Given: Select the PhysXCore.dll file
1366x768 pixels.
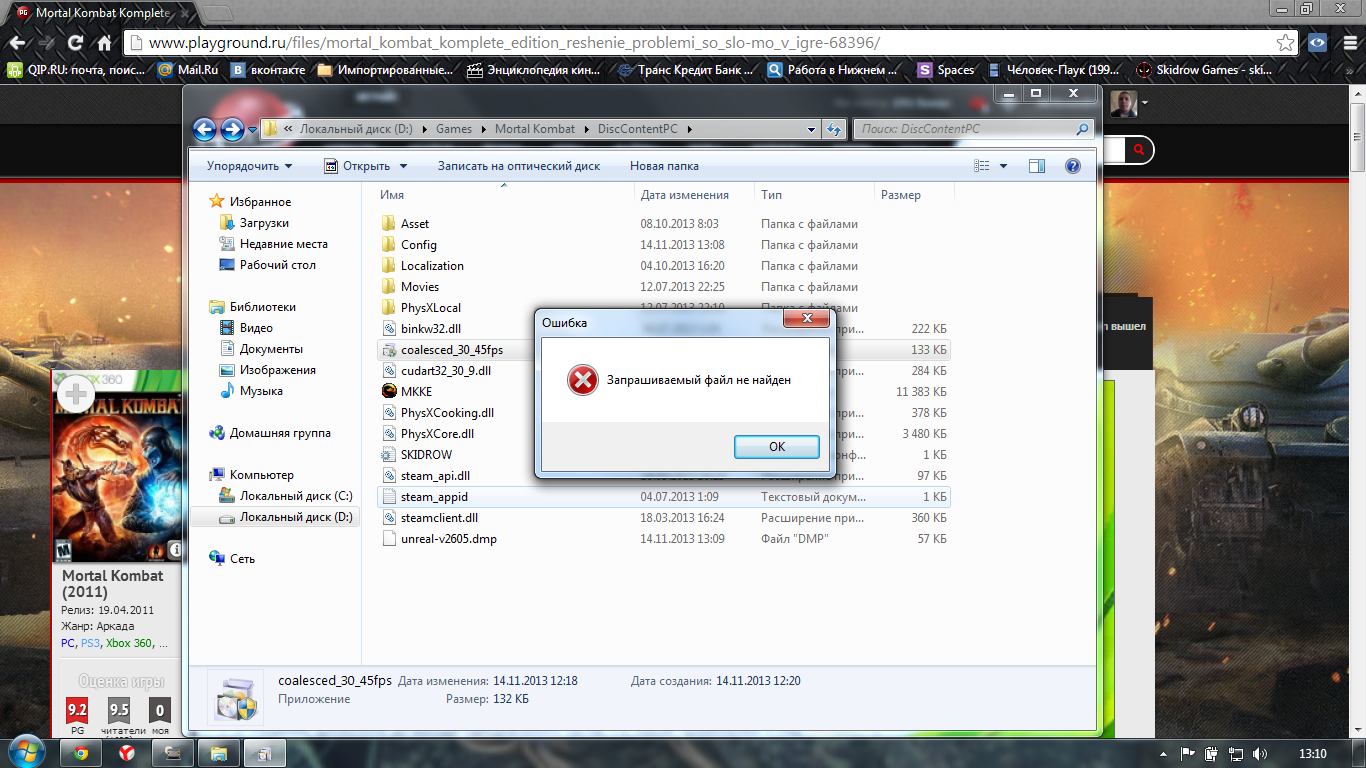Looking at the screenshot, I should [437, 434].
